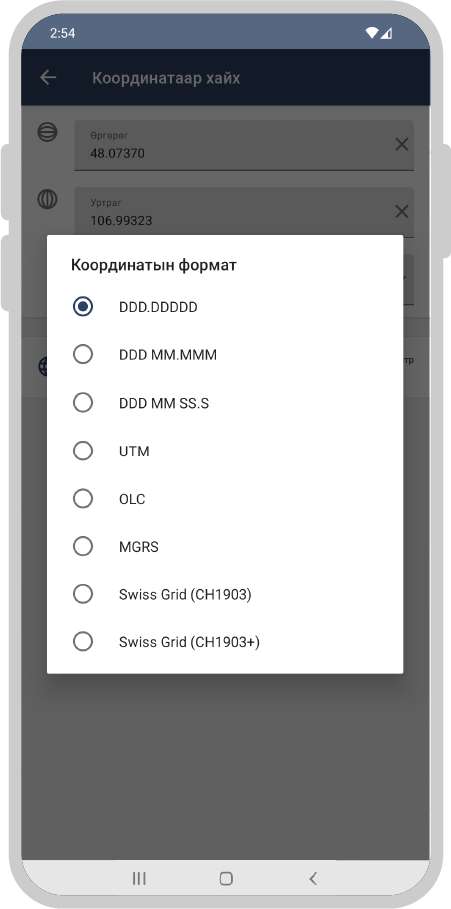This screenshot has height=909, width=451.
Task: Tap the longitude globe icon
Action: tap(48, 199)
